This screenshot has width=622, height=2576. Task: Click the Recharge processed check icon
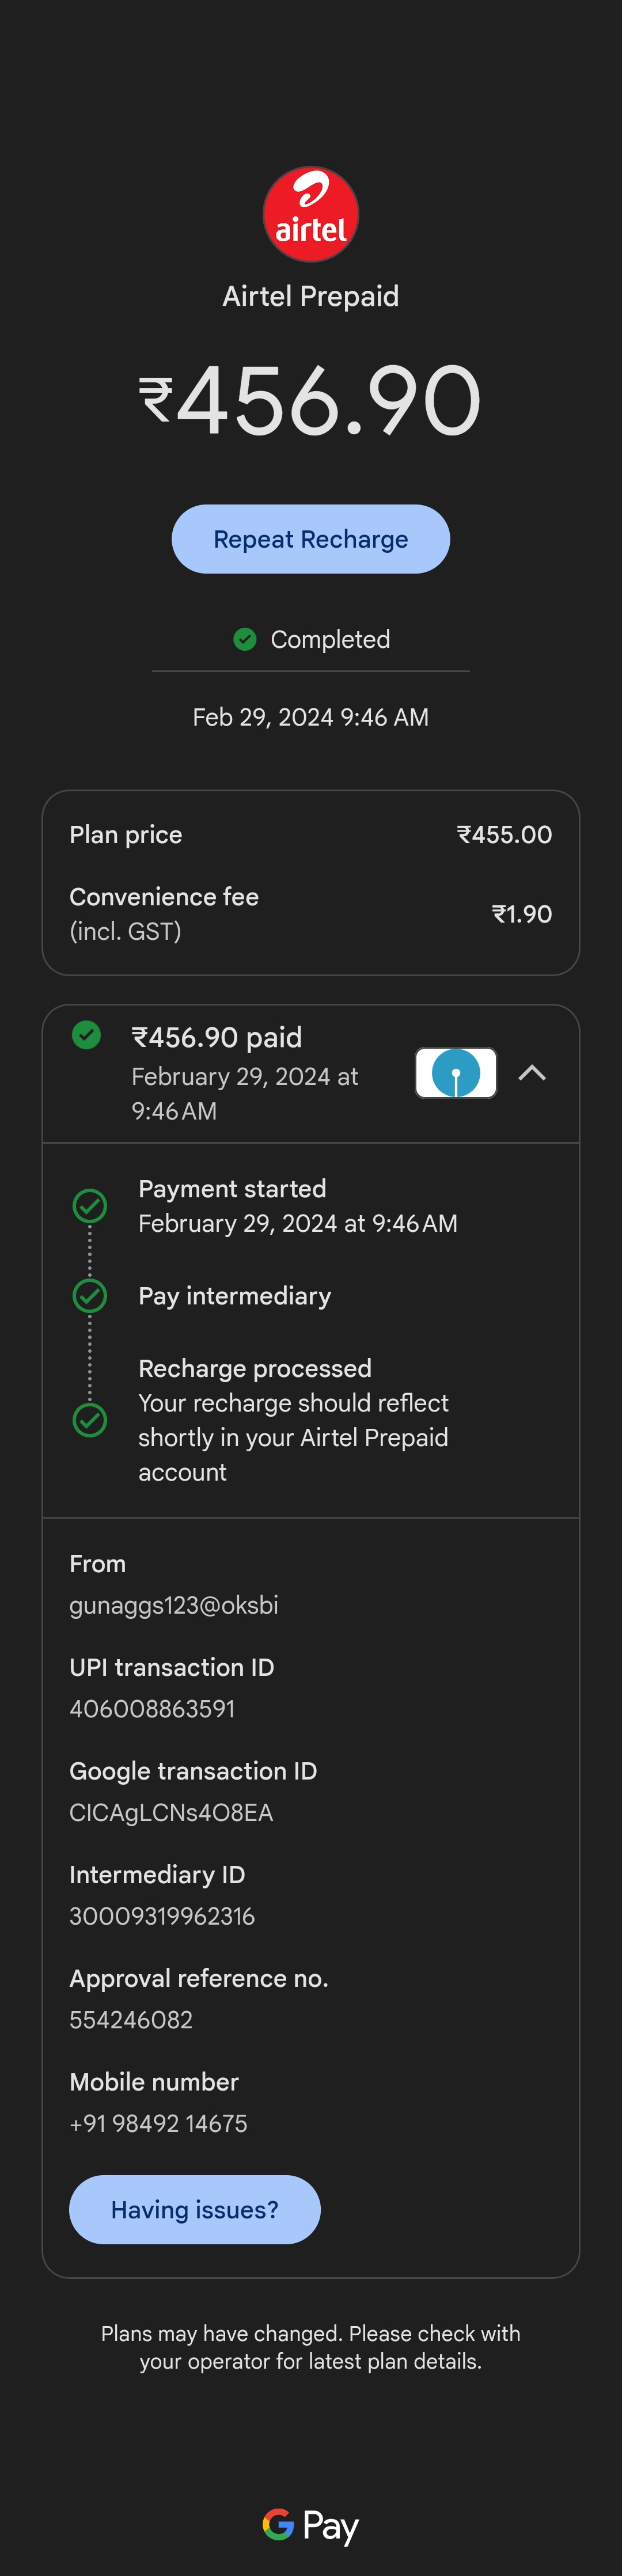pos(90,1420)
